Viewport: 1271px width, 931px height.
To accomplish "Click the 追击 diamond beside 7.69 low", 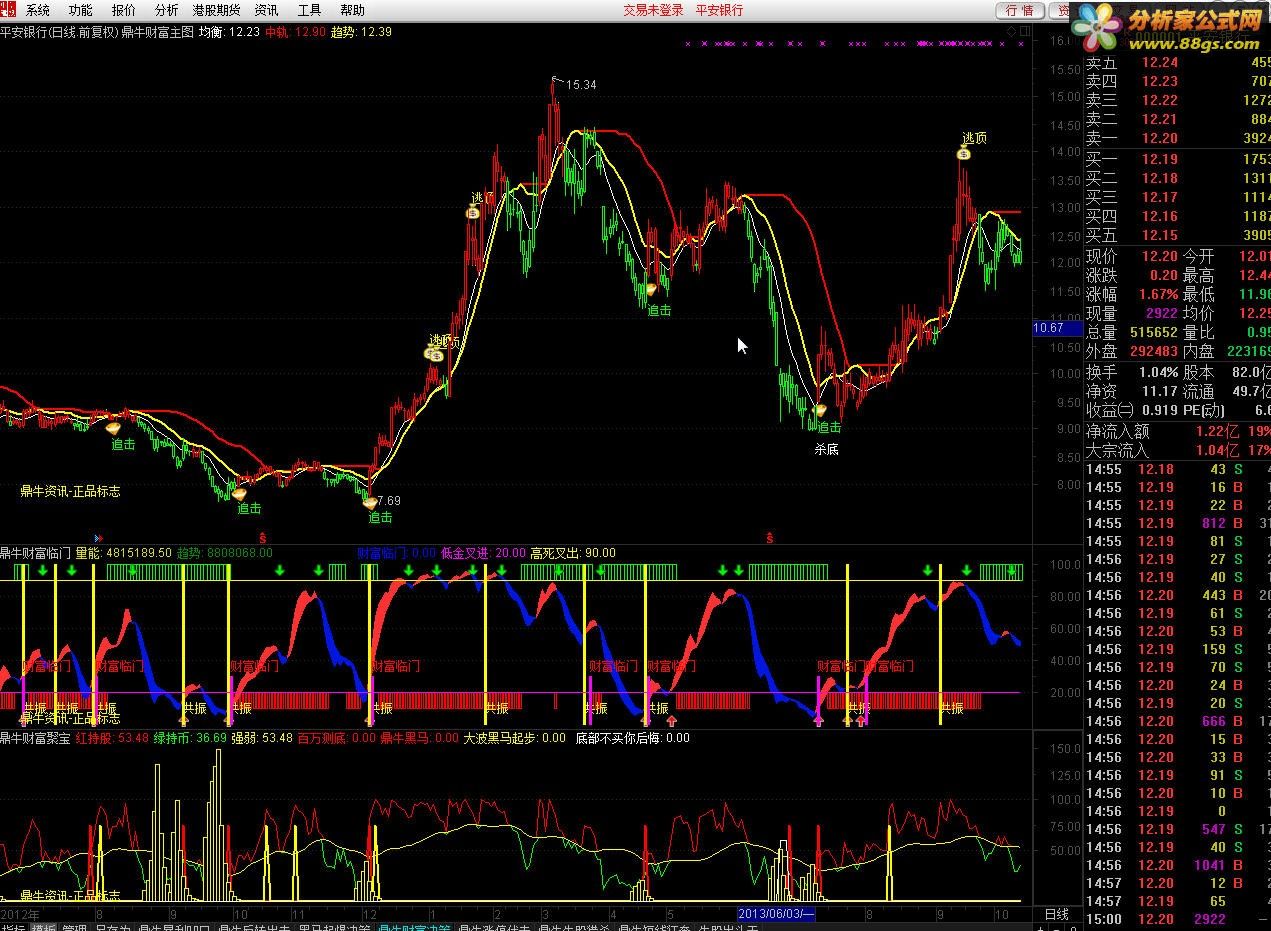I will tap(370, 503).
